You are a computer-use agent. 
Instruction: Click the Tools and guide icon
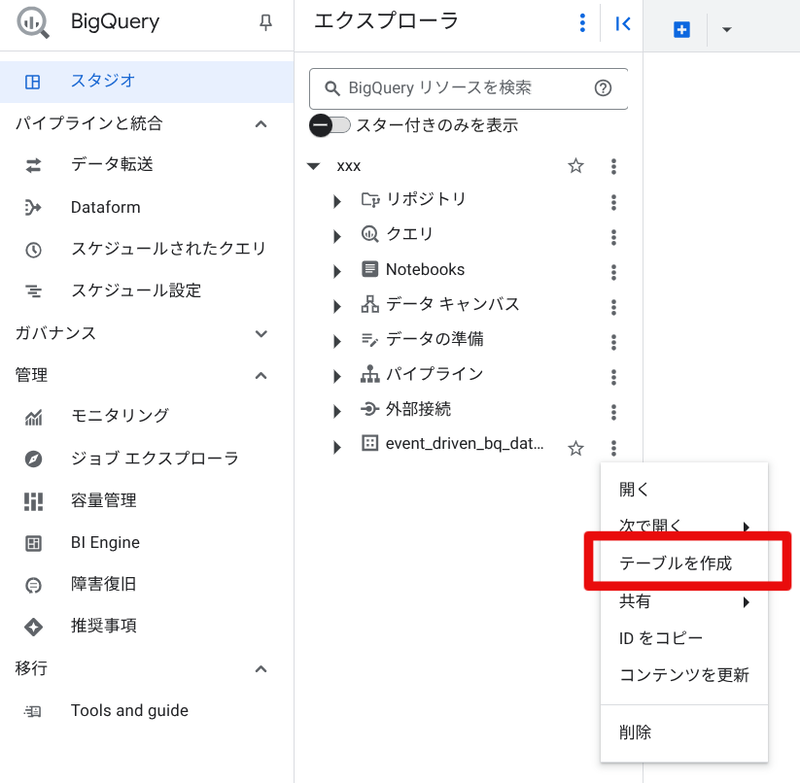click(33, 711)
